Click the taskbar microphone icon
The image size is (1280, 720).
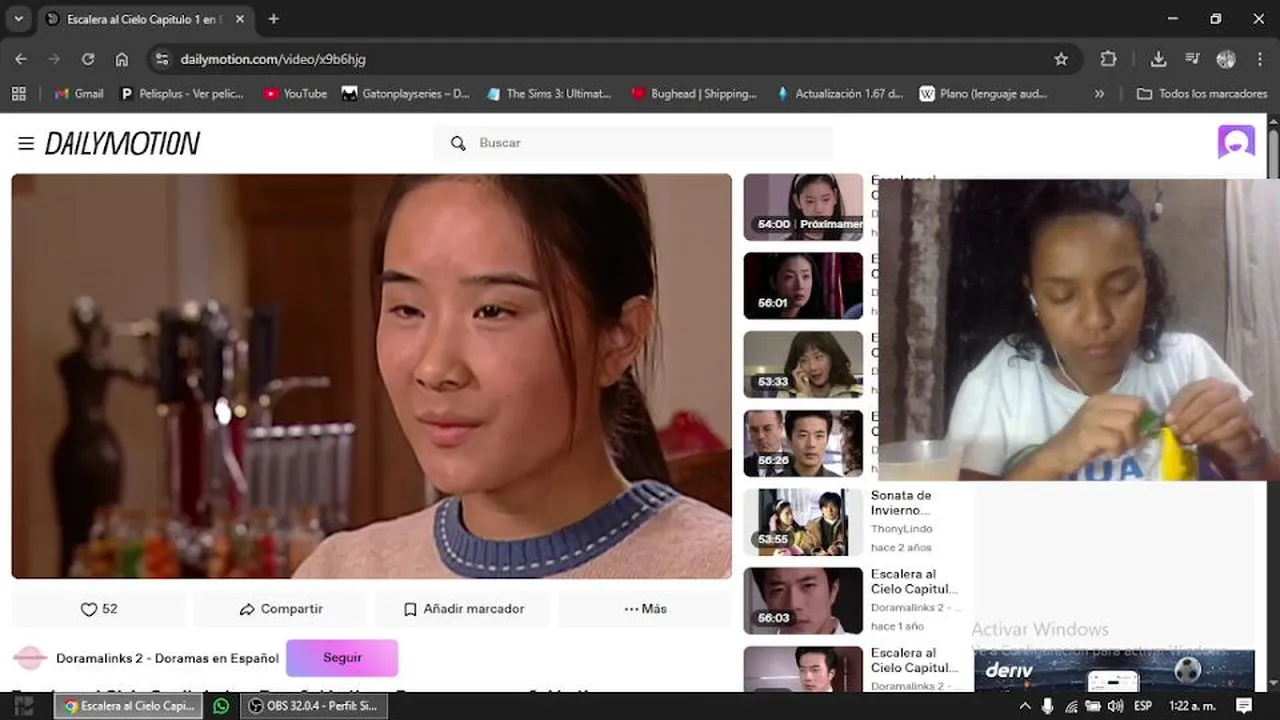point(1047,706)
